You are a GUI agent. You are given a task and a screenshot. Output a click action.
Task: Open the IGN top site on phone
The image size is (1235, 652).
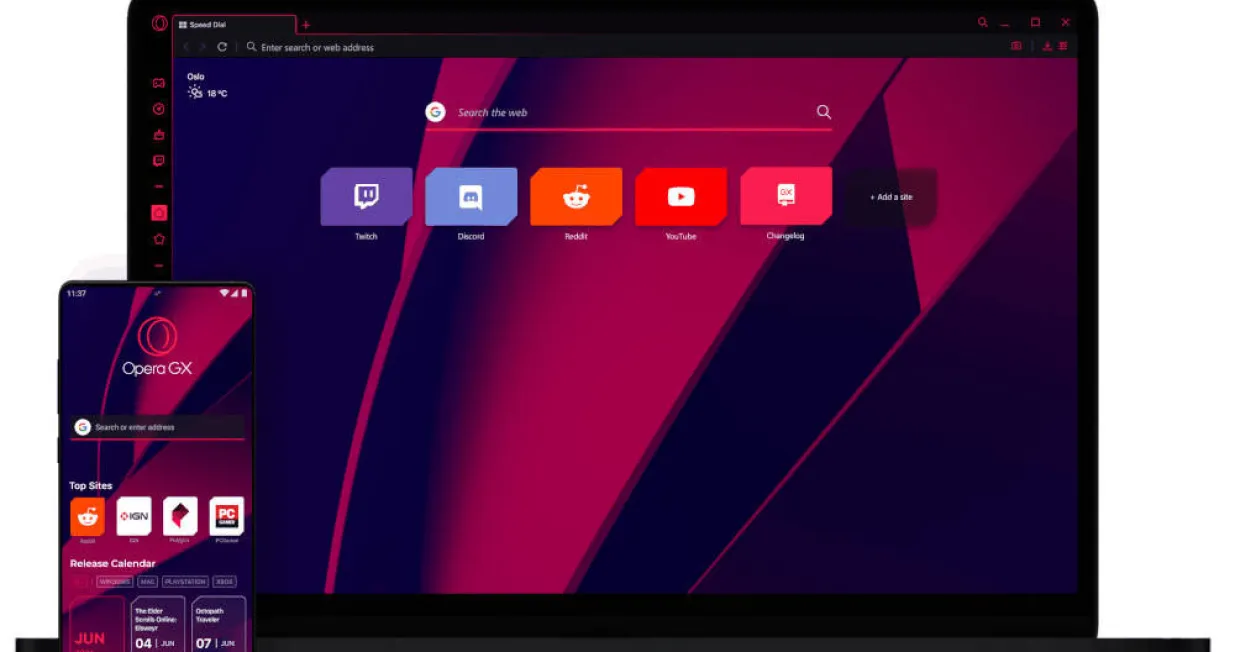coord(134,516)
